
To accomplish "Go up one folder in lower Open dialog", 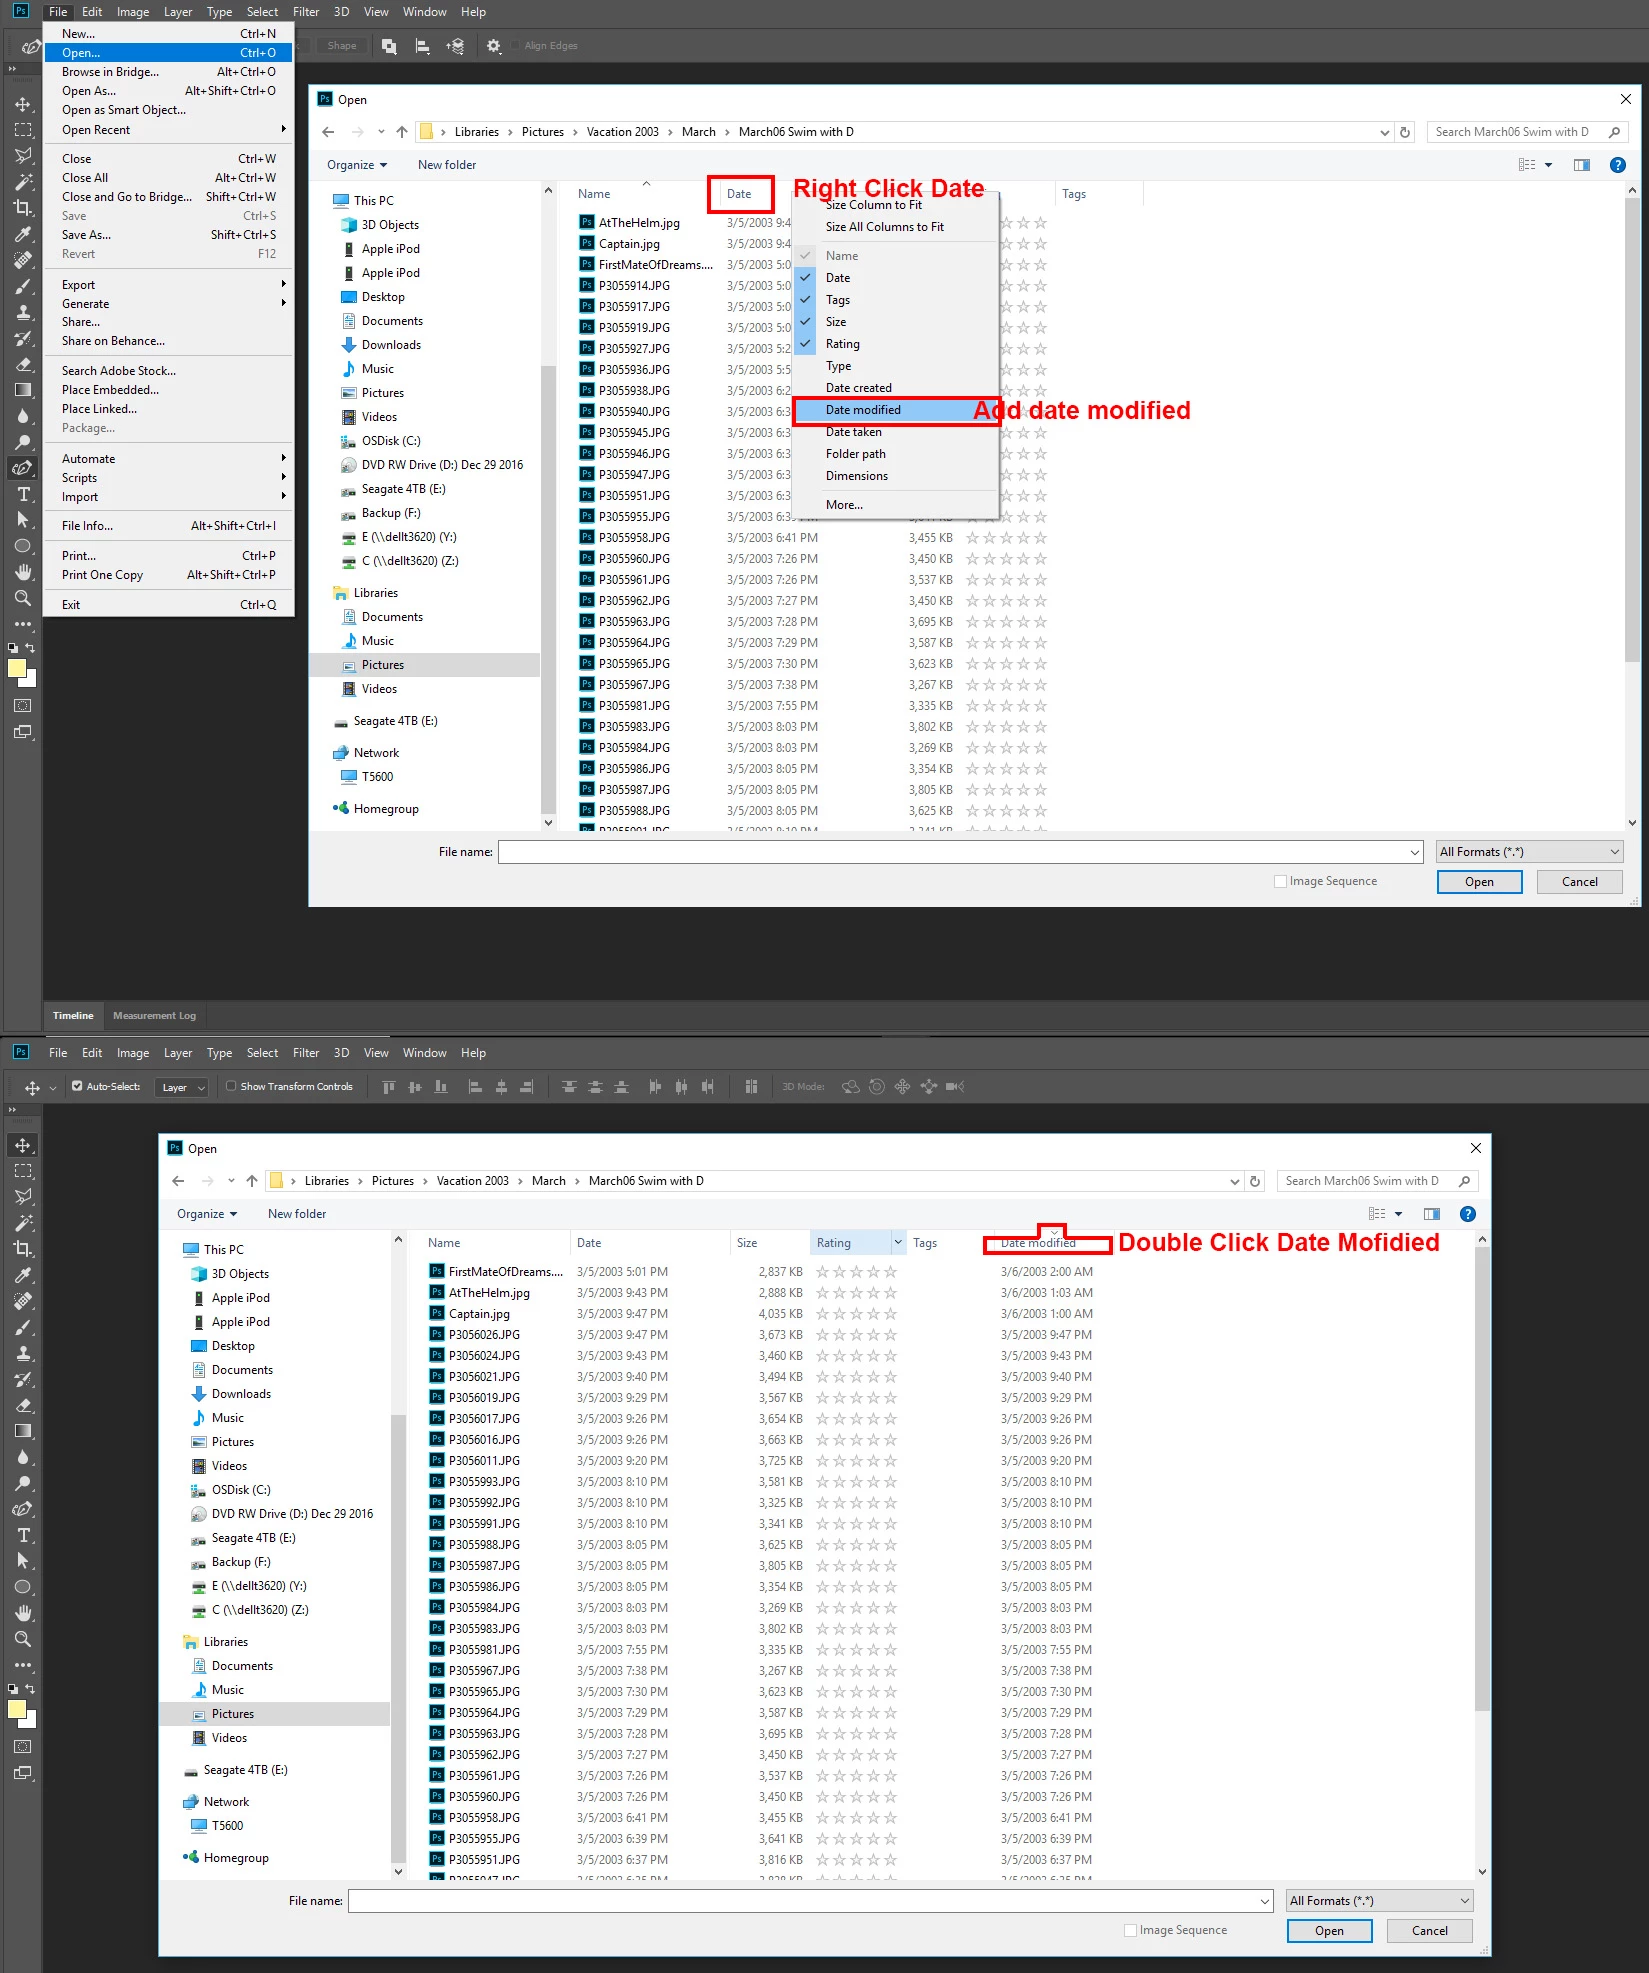I will [252, 1181].
